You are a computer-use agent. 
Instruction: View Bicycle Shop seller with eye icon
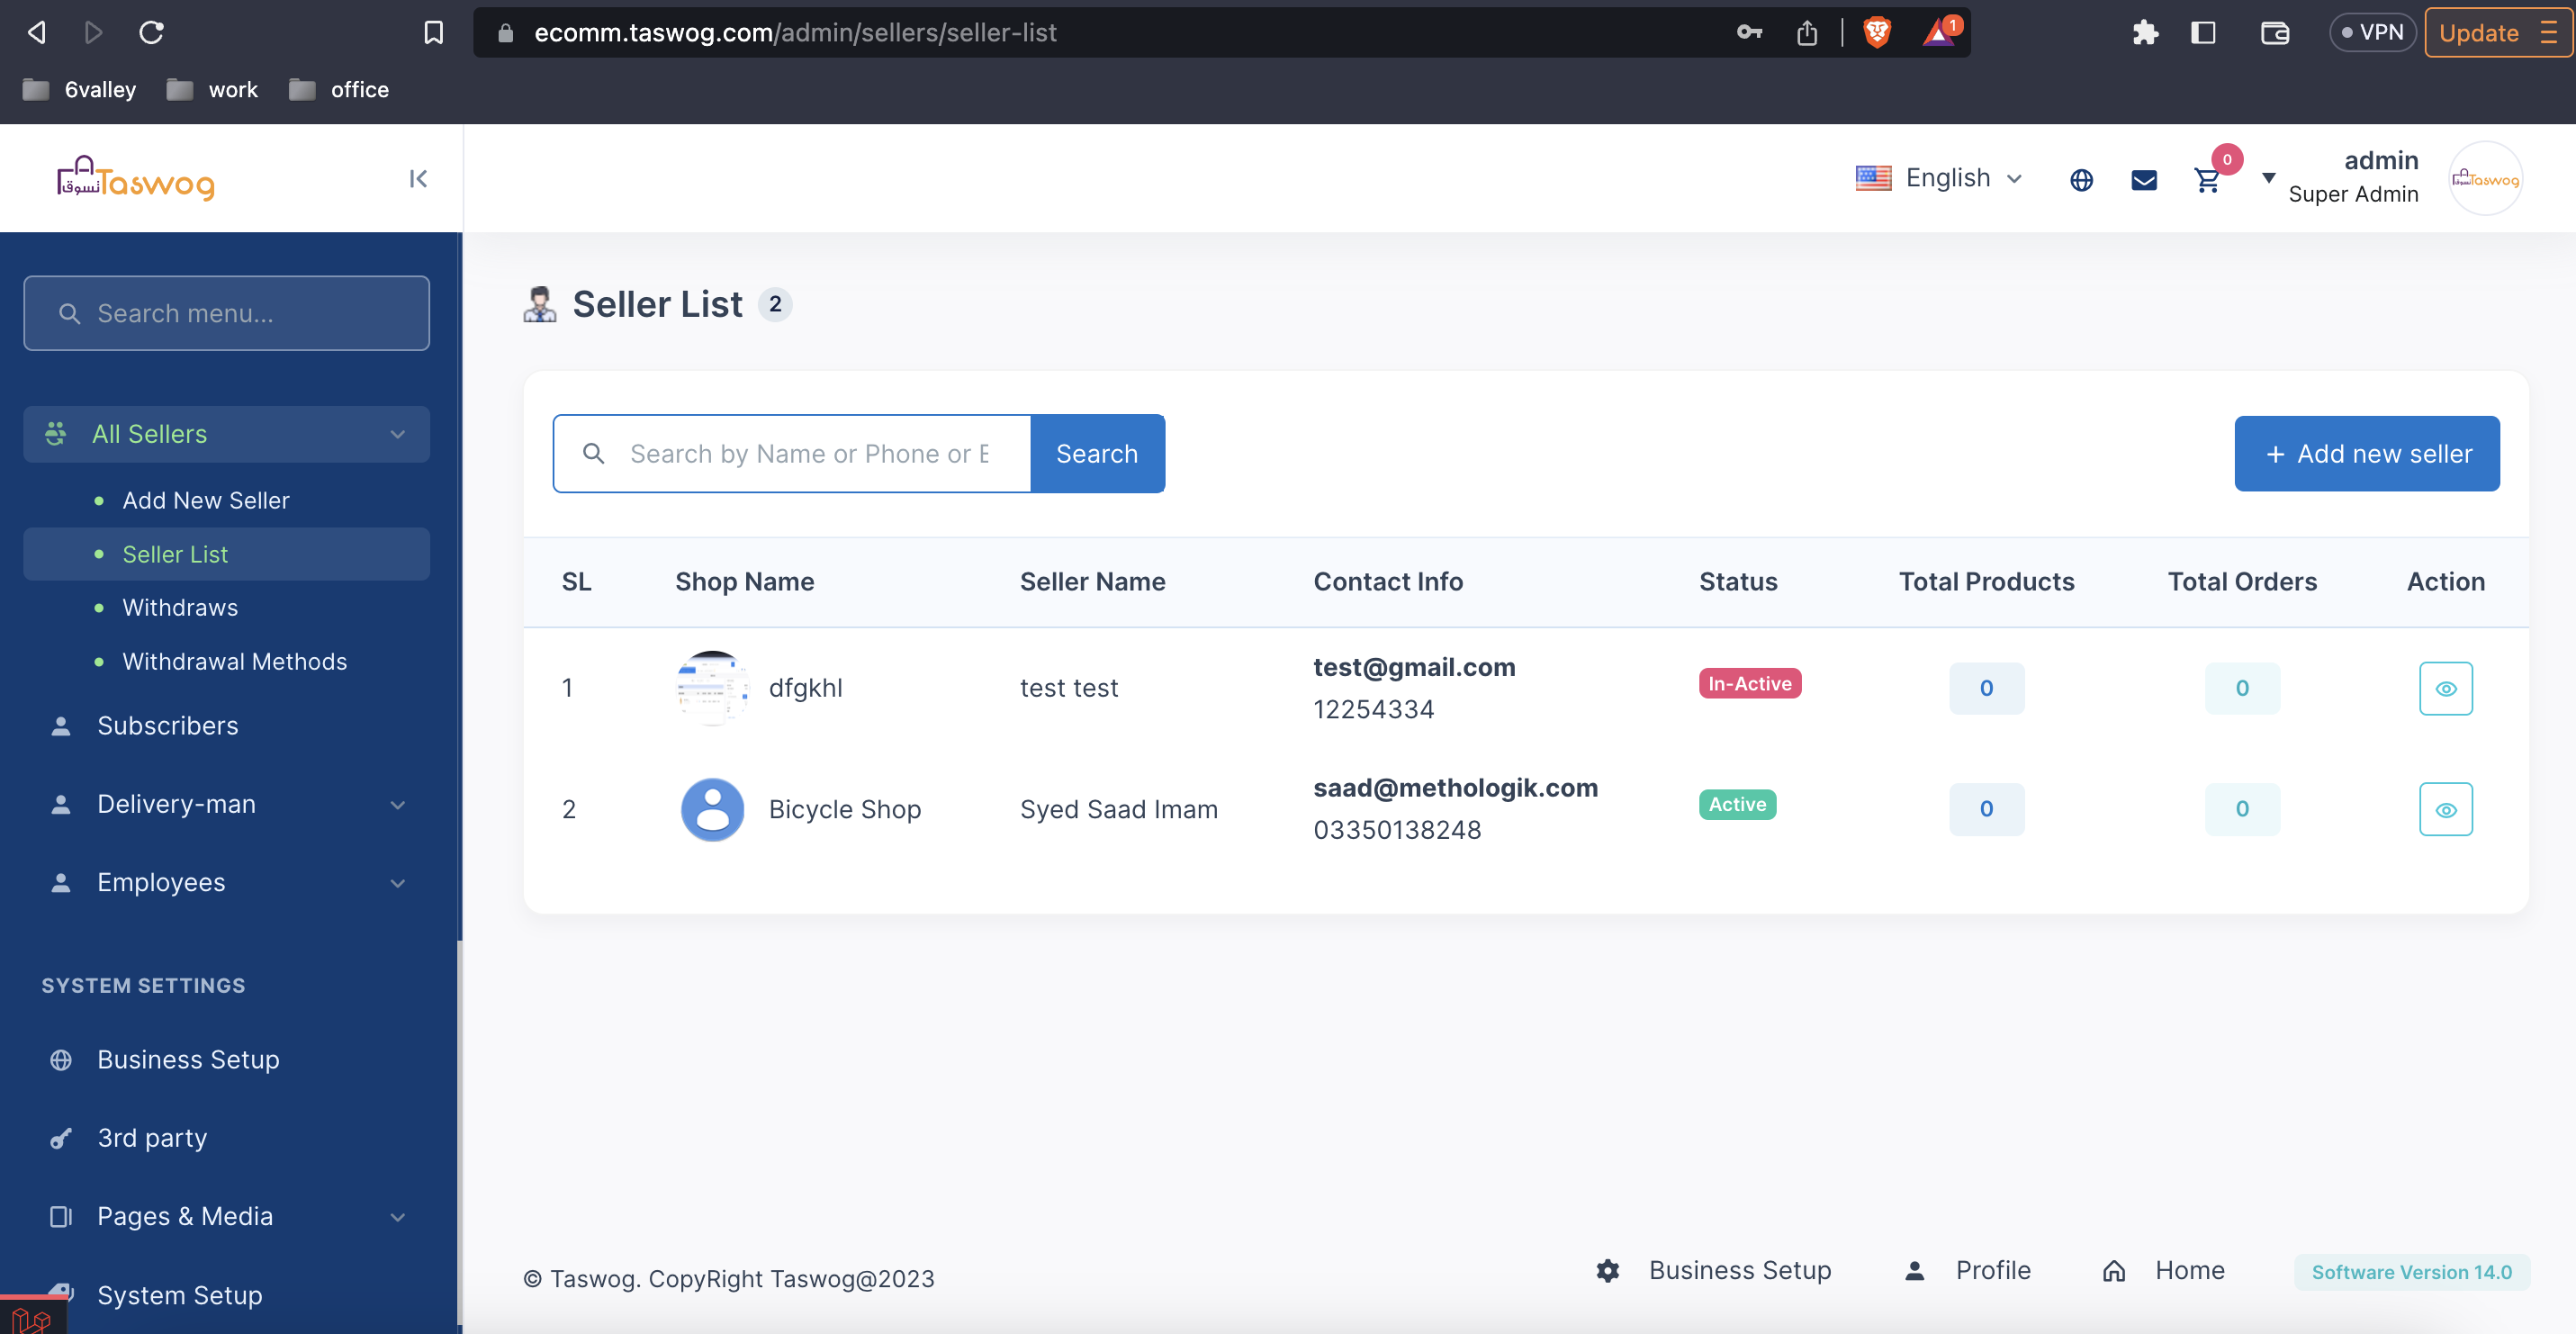pyautogui.click(x=2445, y=809)
